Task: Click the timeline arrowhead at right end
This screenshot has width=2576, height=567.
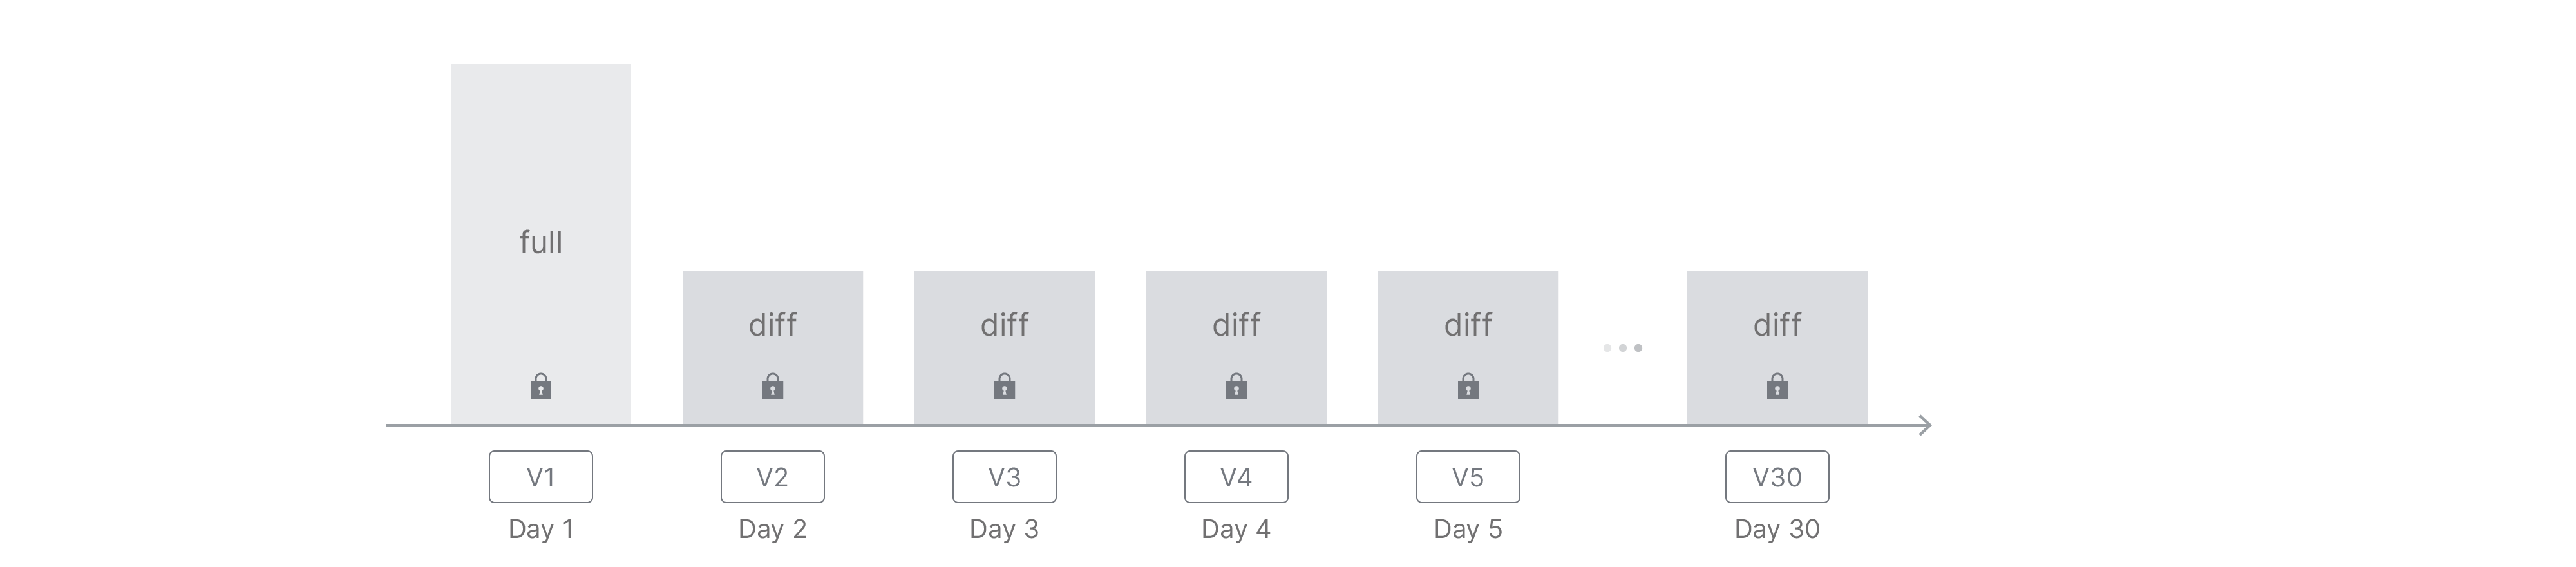Action: [x=1925, y=426]
